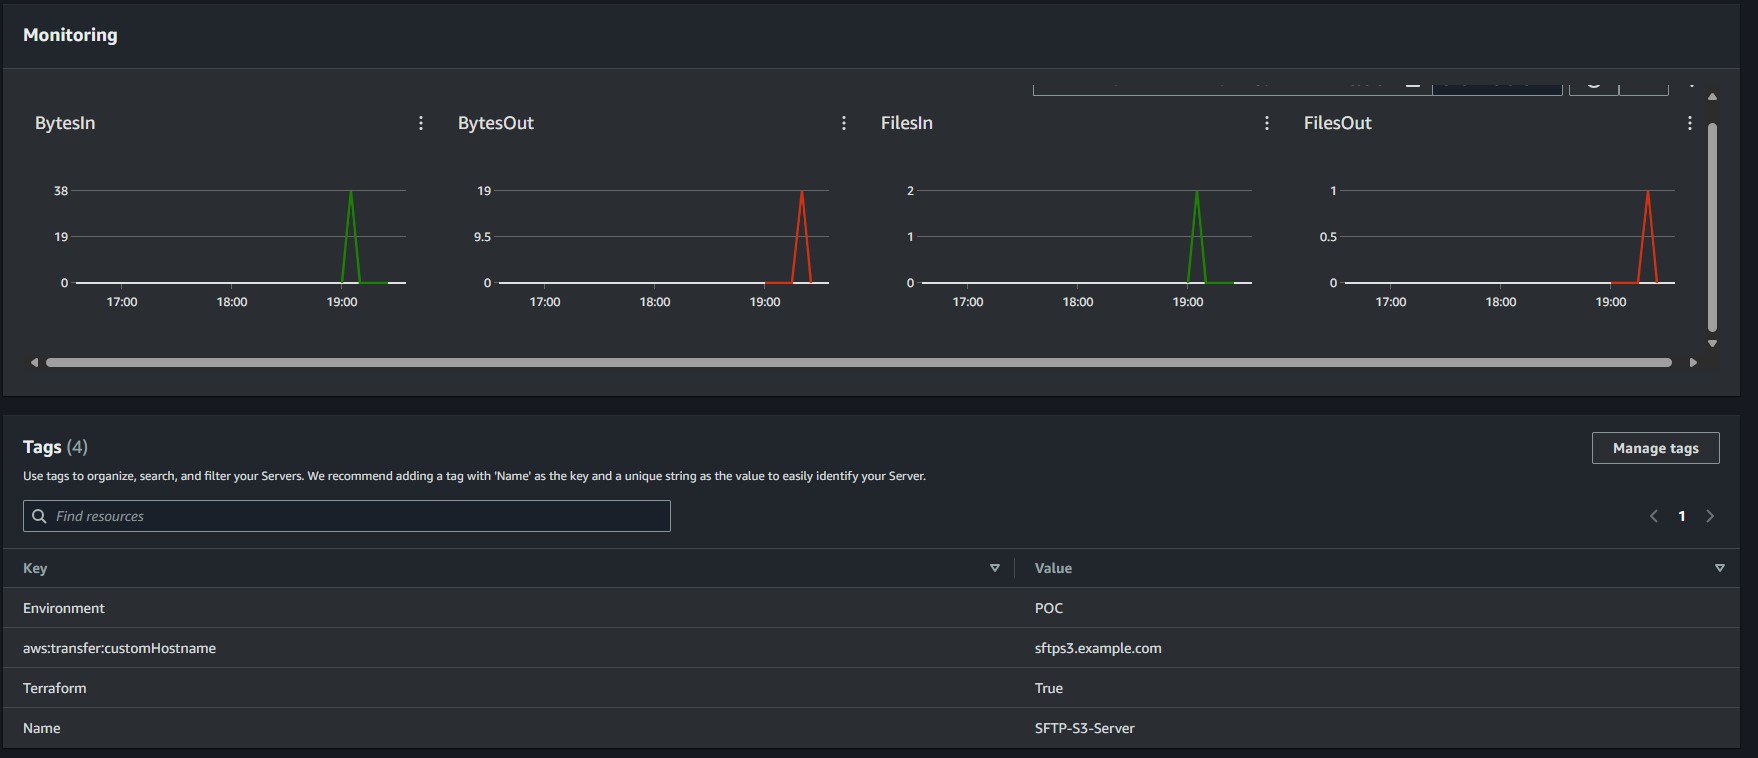The image size is (1758, 758).
Task: Open the BytesIn widget actions menu
Action: pyautogui.click(x=421, y=123)
